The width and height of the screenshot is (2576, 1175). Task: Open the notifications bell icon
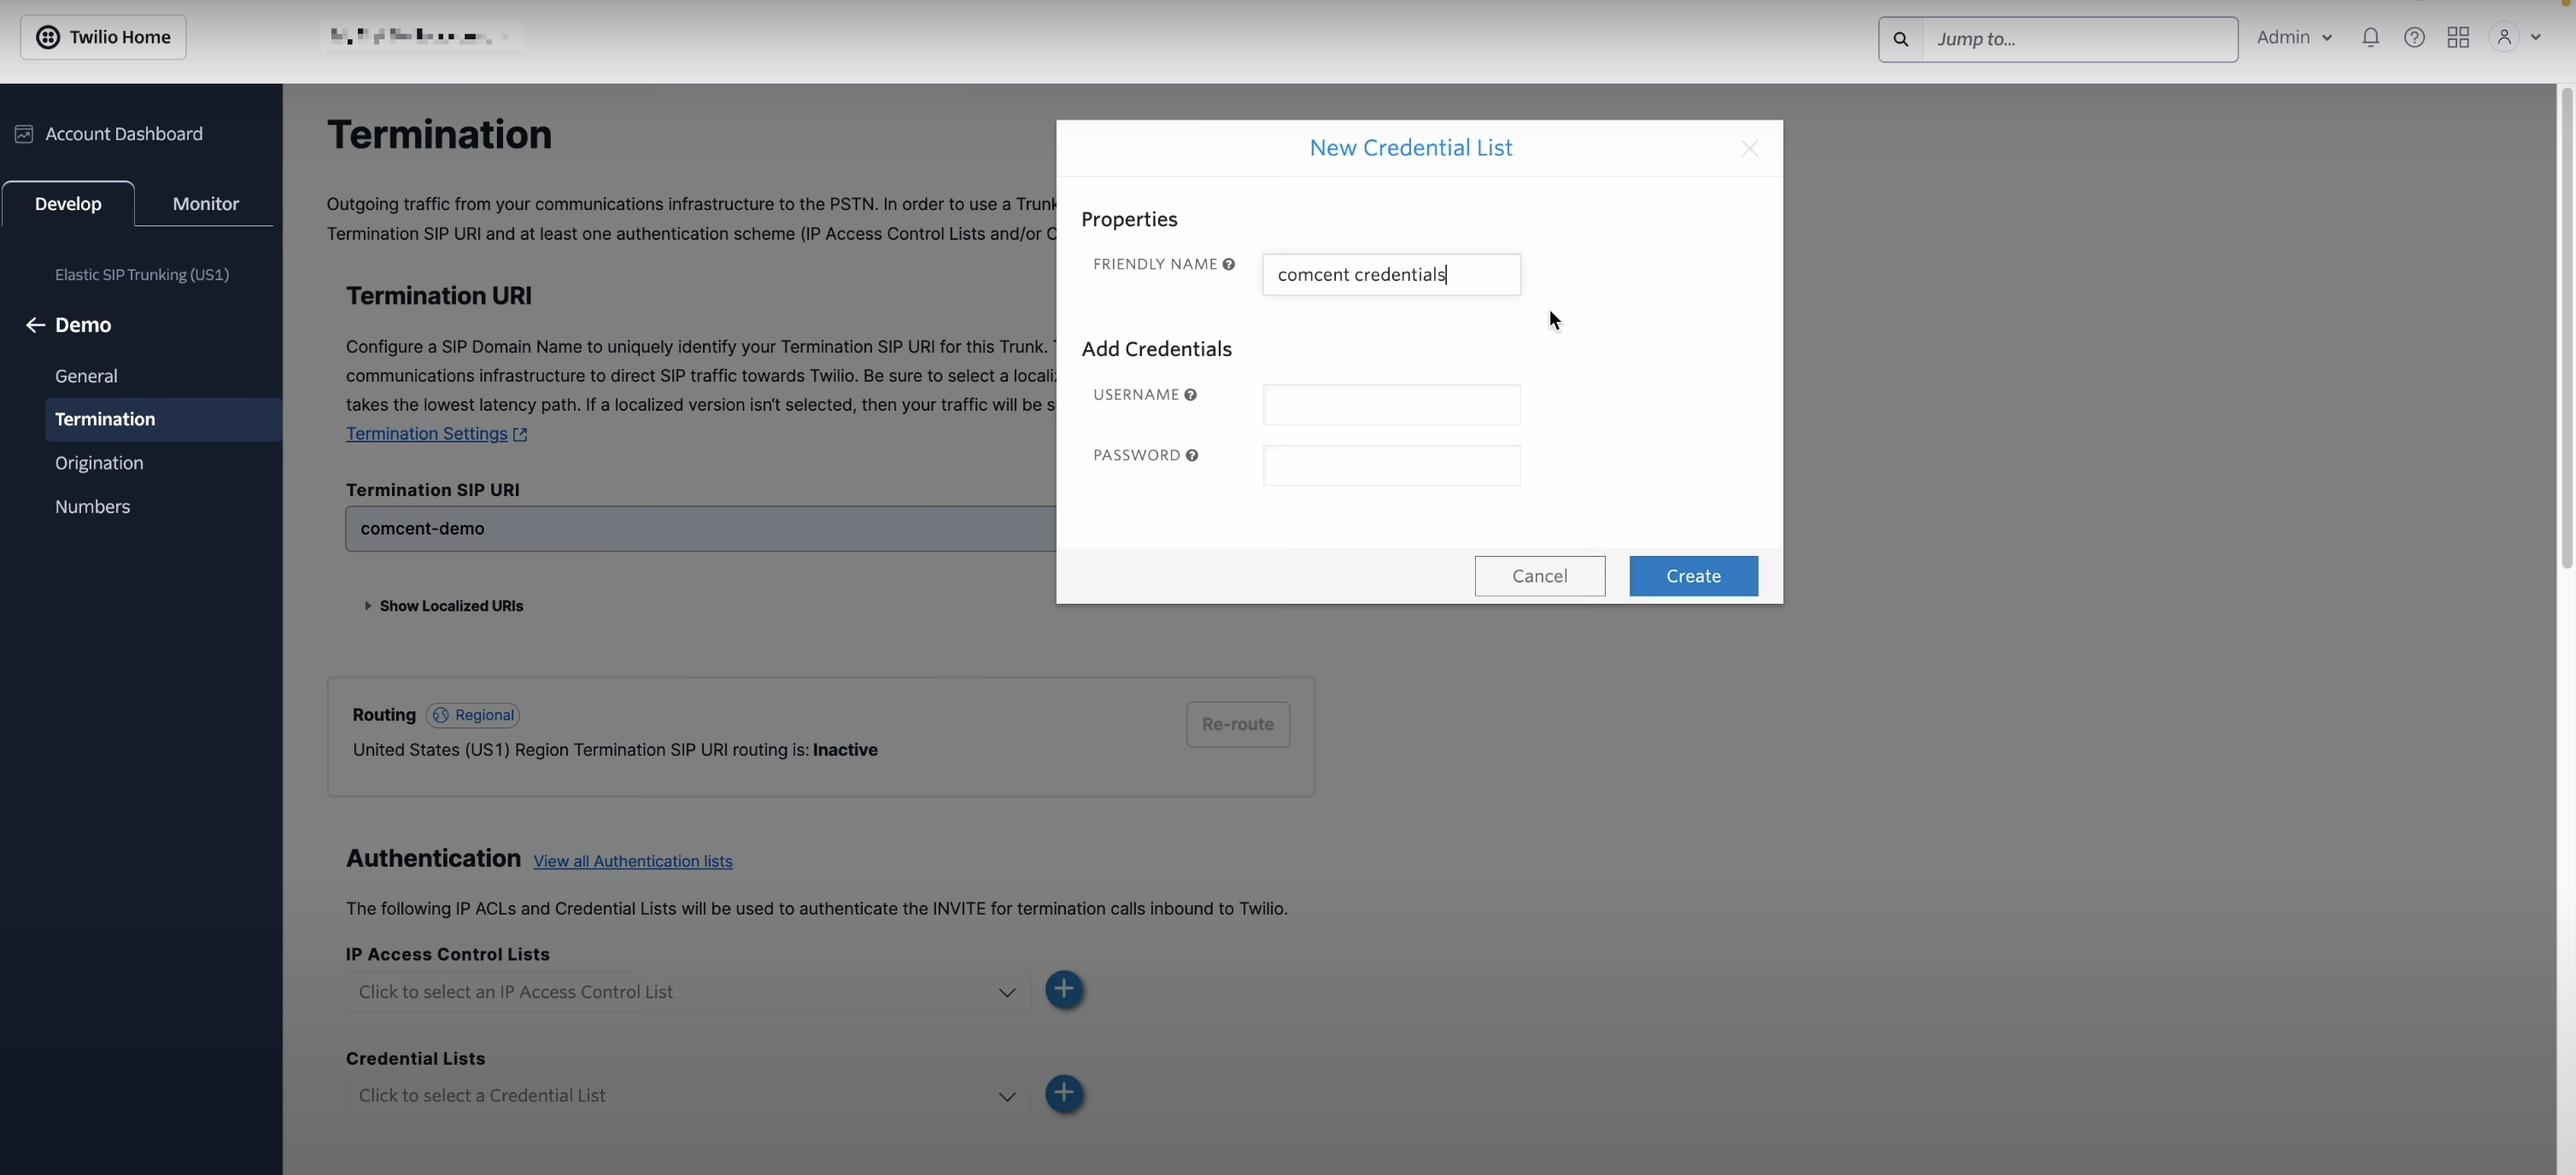tap(2370, 37)
